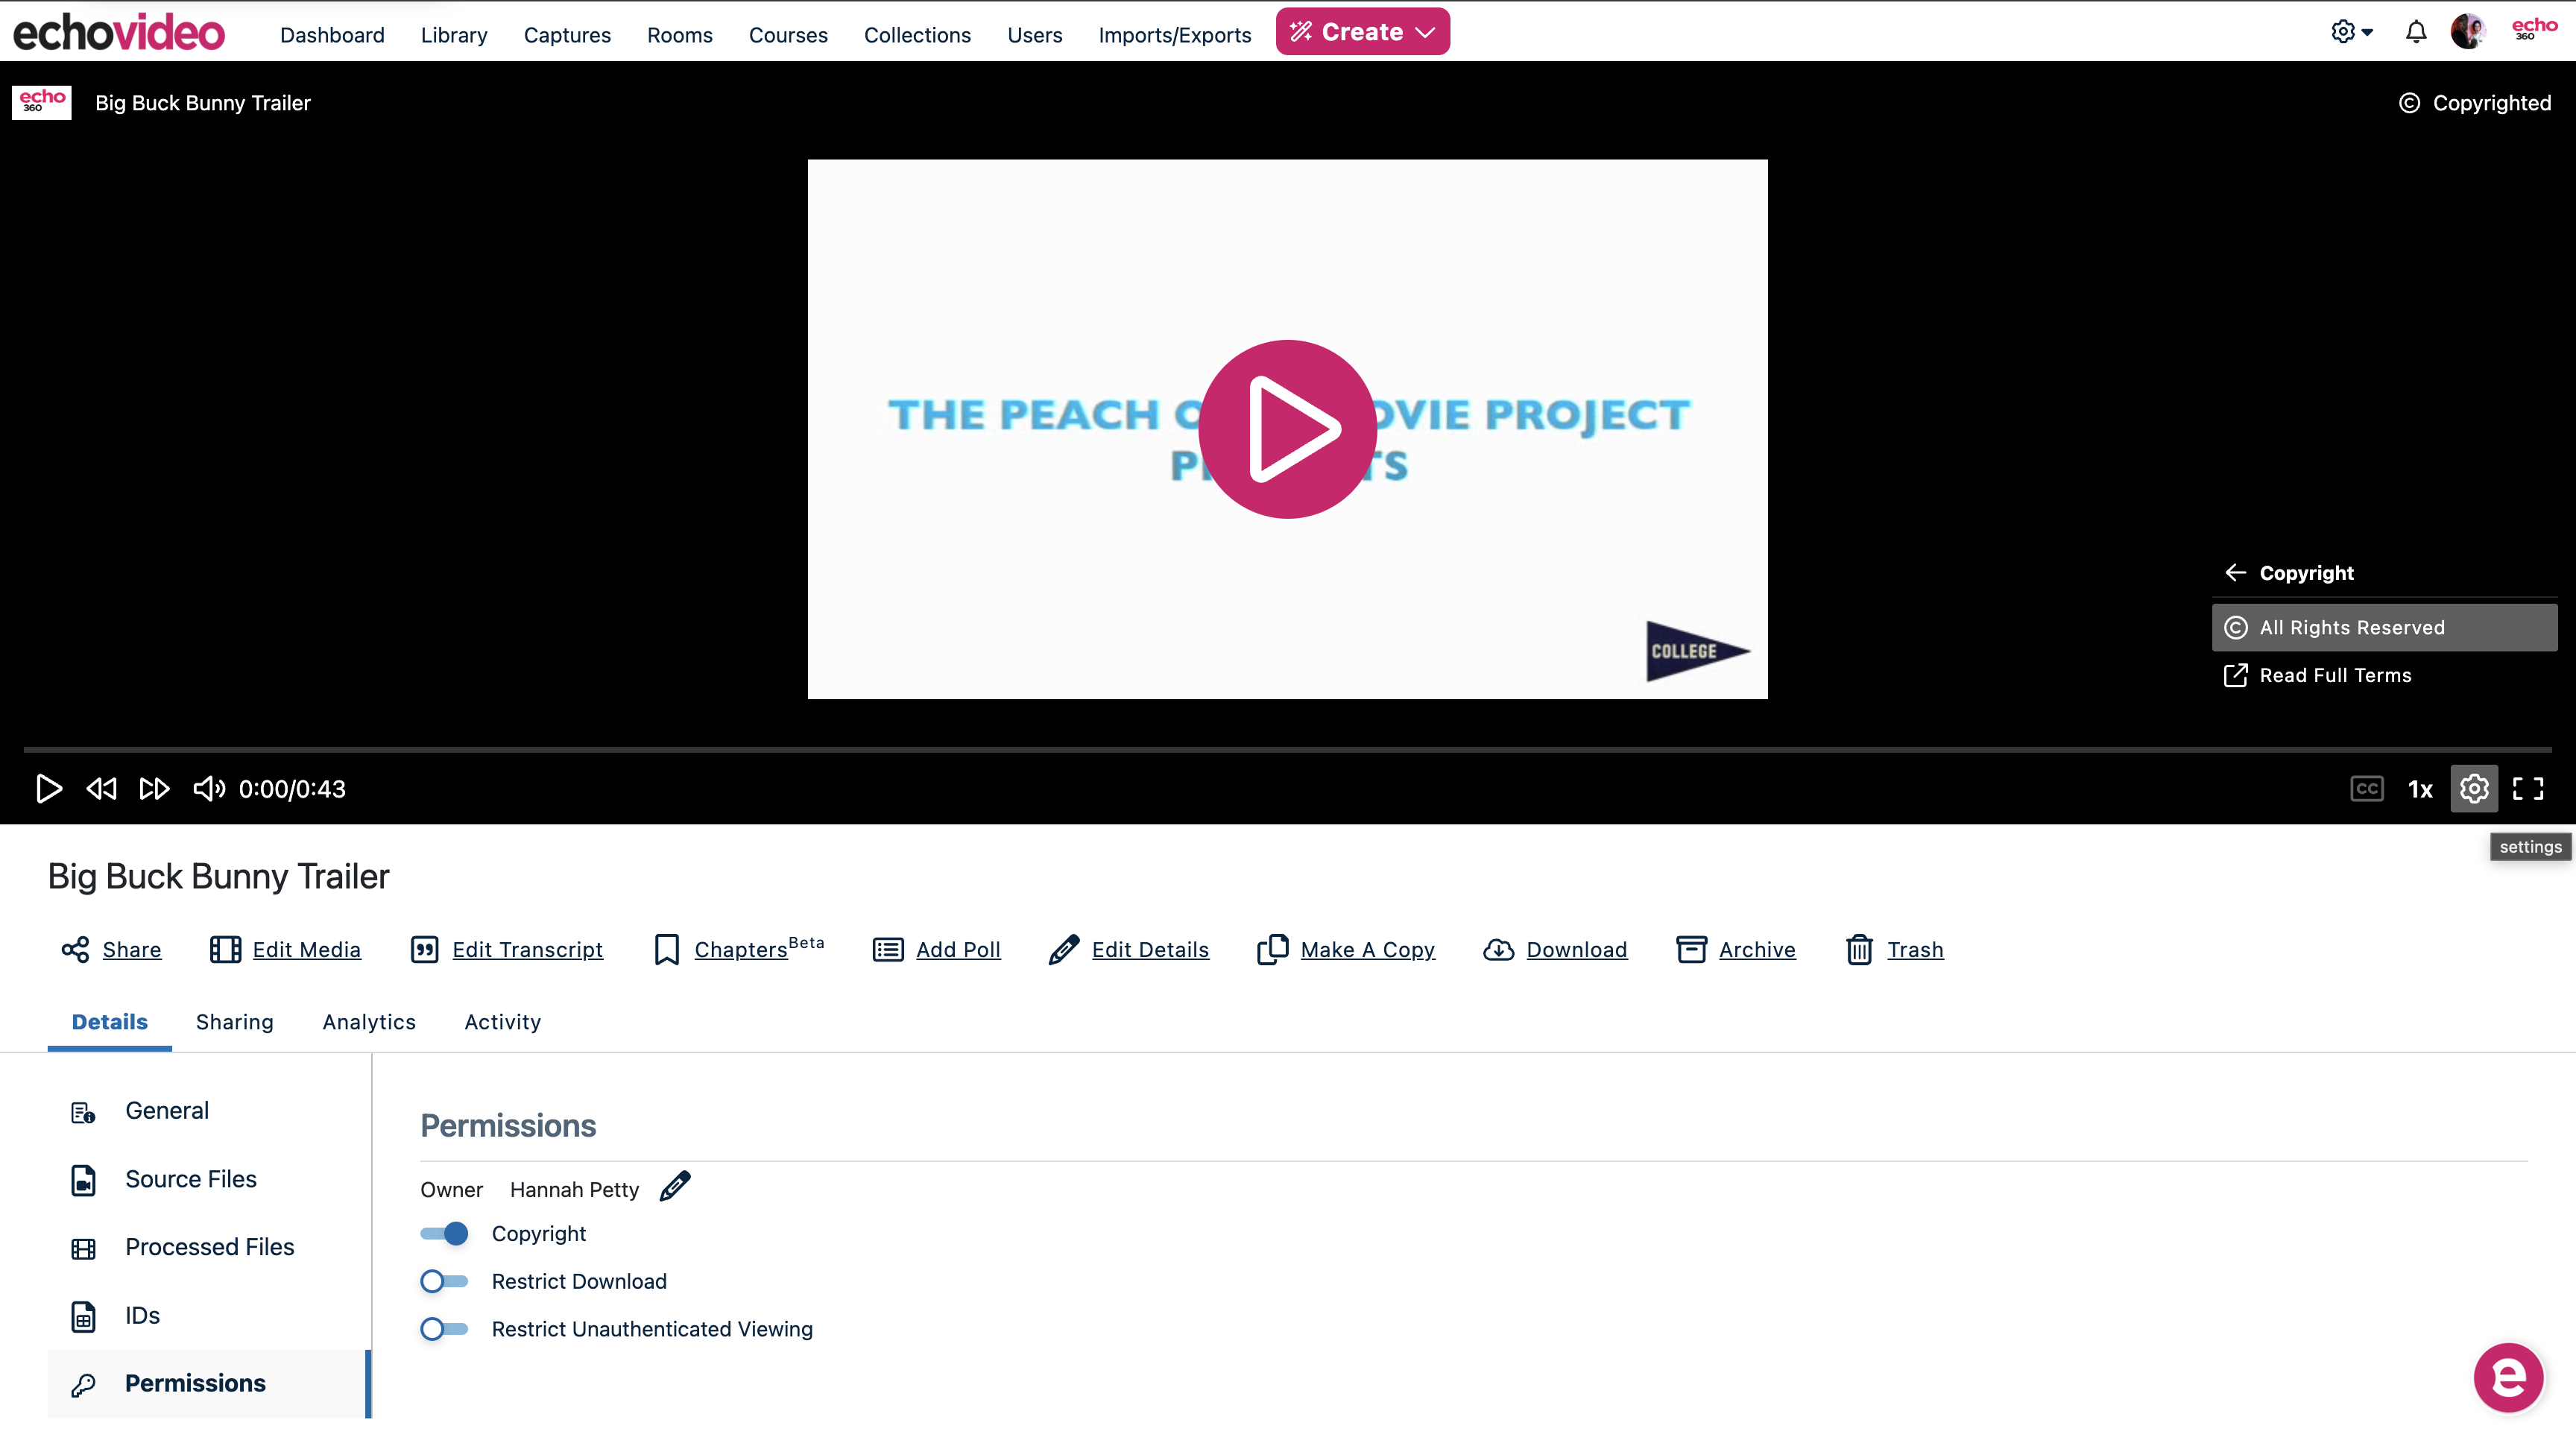Image resolution: width=2576 pixels, height=1446 pixels.
Task: Open the user profile avatar
Action: pos(2468,32)
